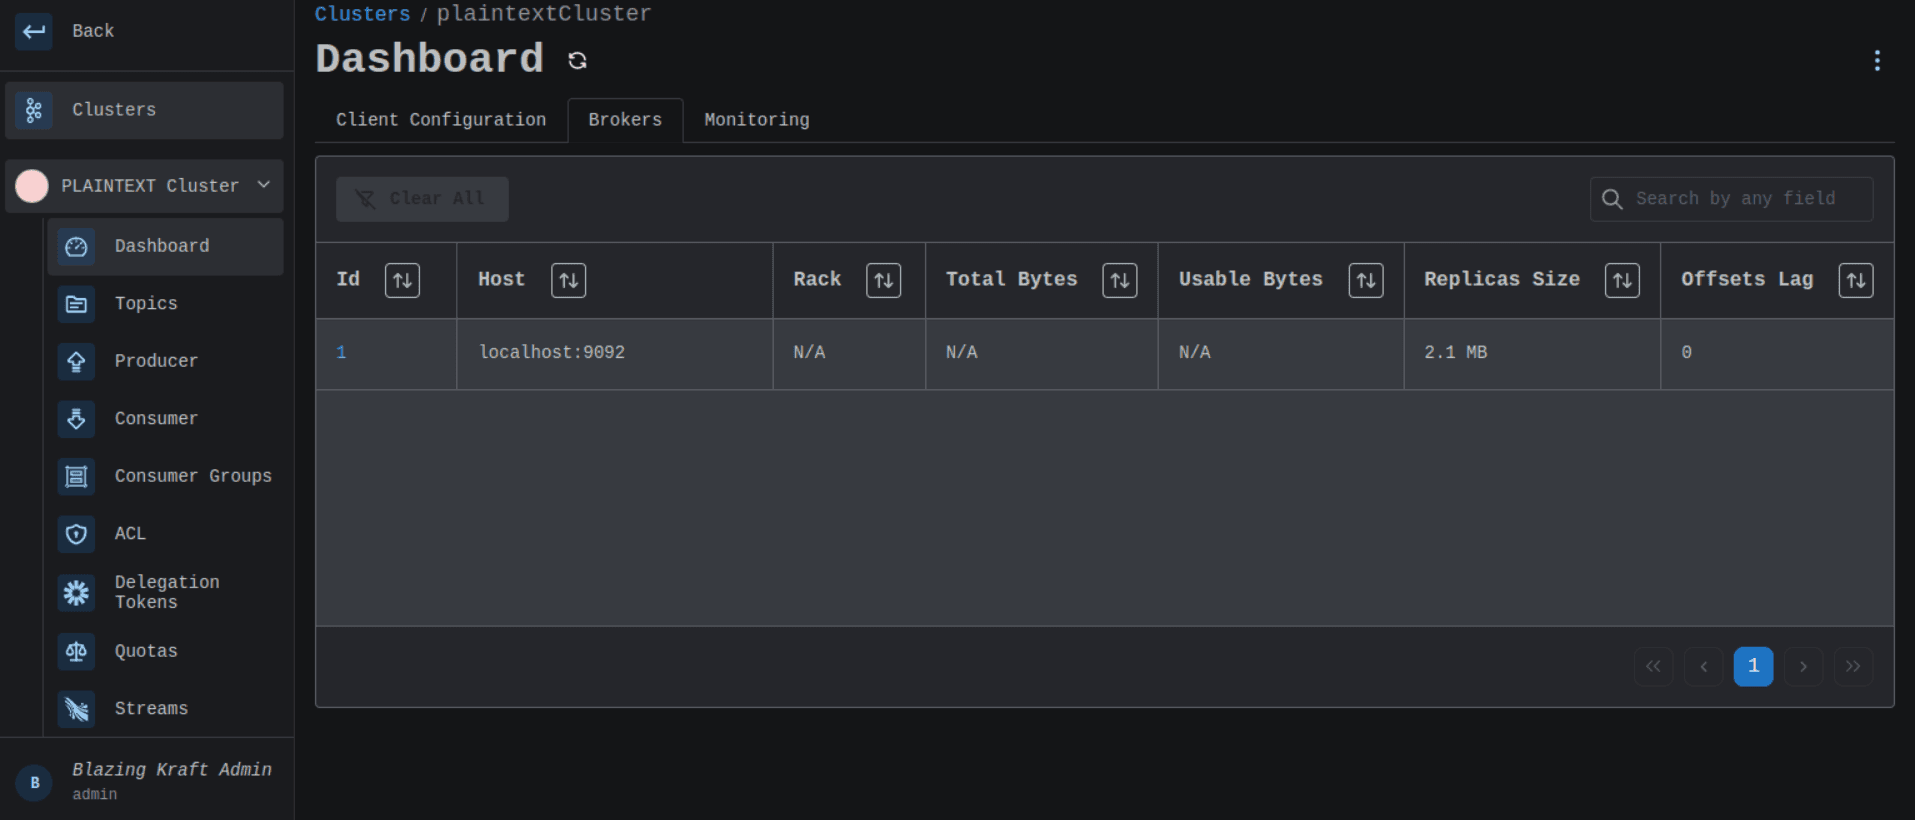
Task: Go to next page of brokers
Action: pos(1803,666)
